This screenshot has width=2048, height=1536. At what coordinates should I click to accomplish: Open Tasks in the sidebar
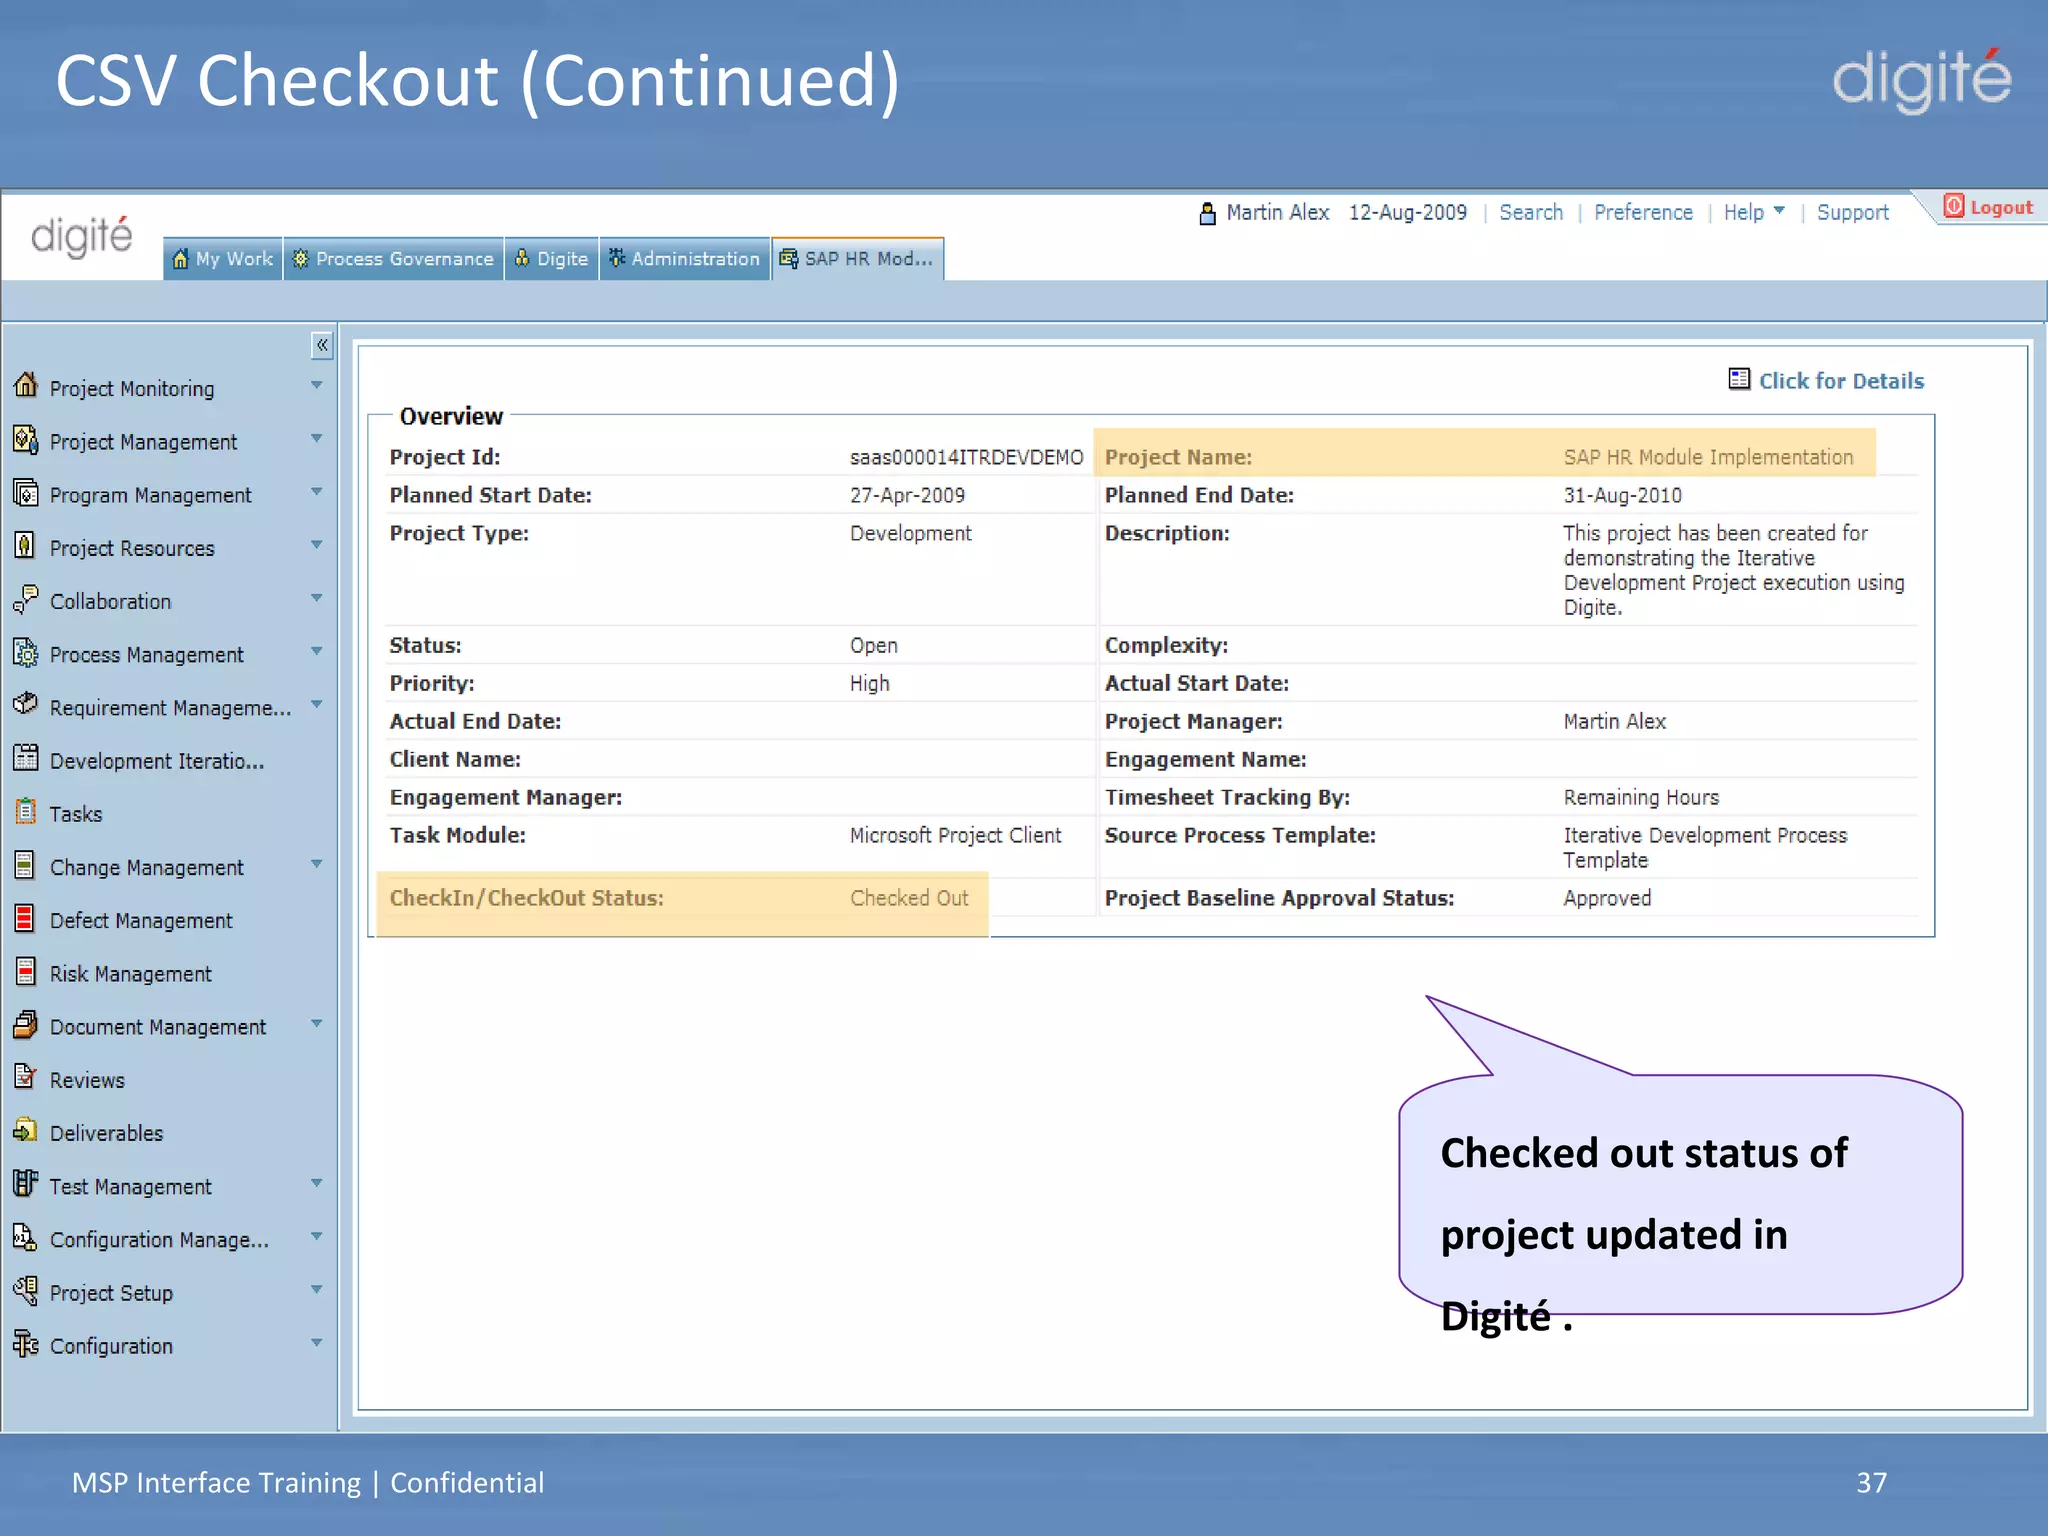[x=76, y=814]
